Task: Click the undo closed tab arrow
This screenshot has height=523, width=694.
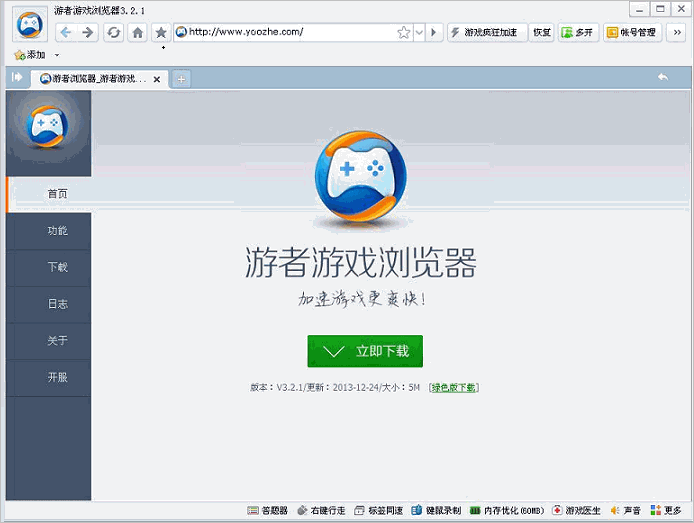Action: pyautogui.click(x=663, y=77)
